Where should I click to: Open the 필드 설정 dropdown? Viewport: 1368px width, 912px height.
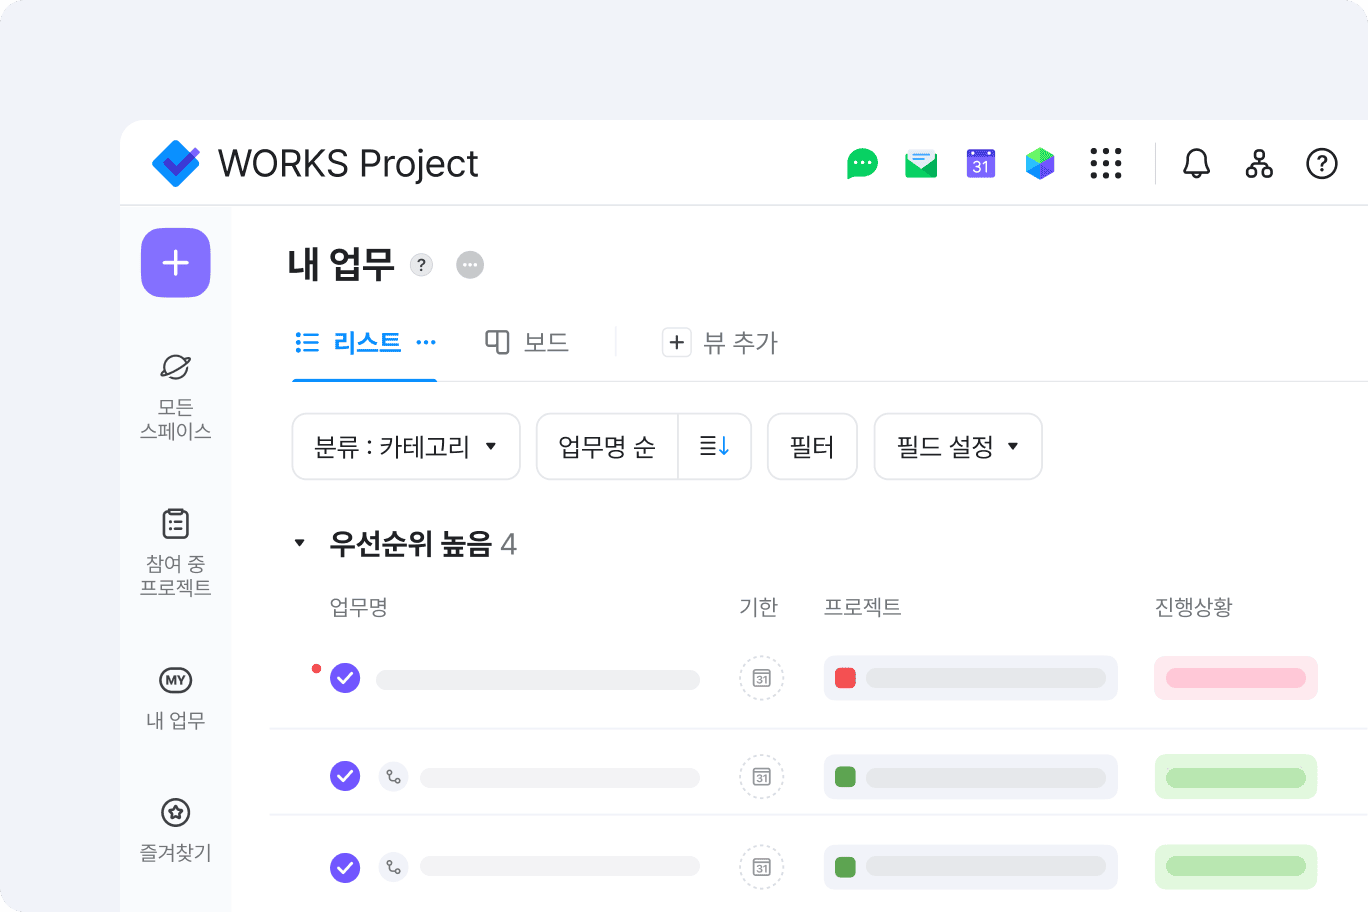point(957,447)
